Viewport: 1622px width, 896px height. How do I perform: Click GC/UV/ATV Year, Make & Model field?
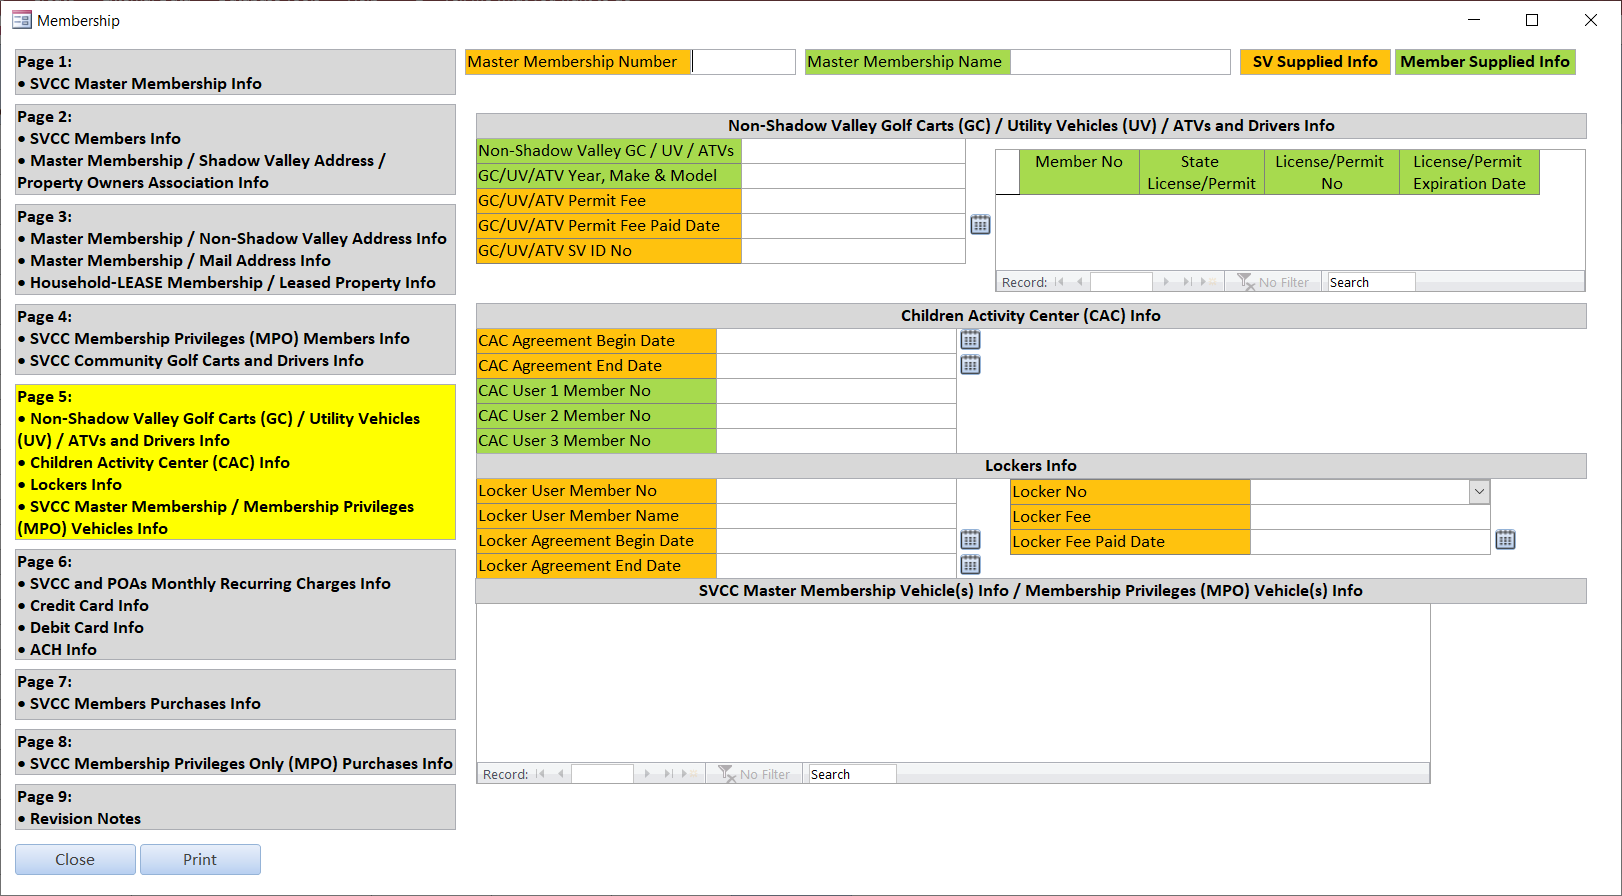click(853, 176)
